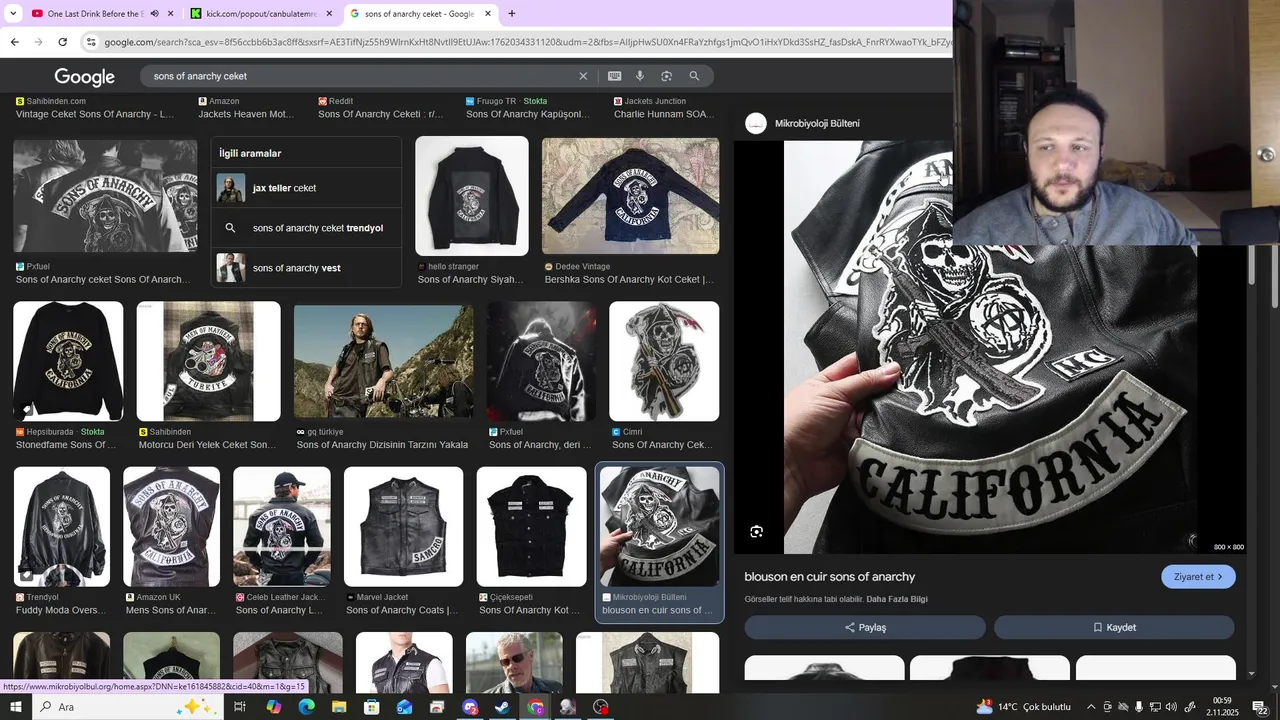Open Task View from the taskbar
This screenshot has height=720, width=1280.
tap(240, 707)
